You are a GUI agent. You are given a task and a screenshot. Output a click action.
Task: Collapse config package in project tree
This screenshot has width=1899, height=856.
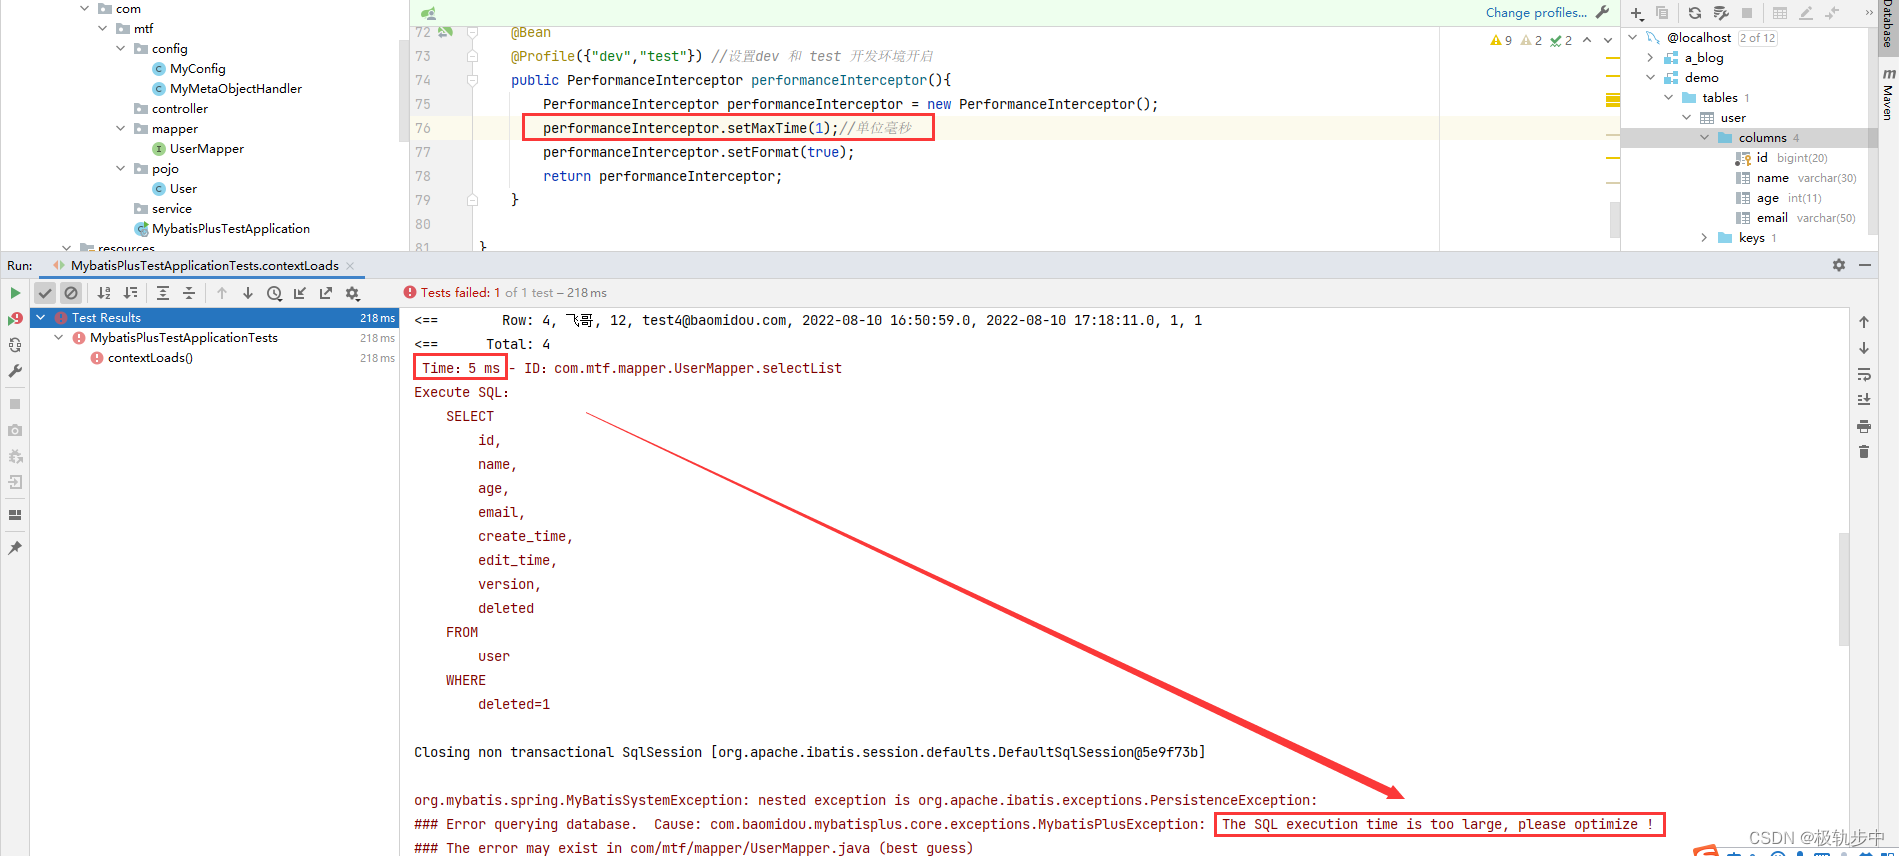click(x=121, y=48)
